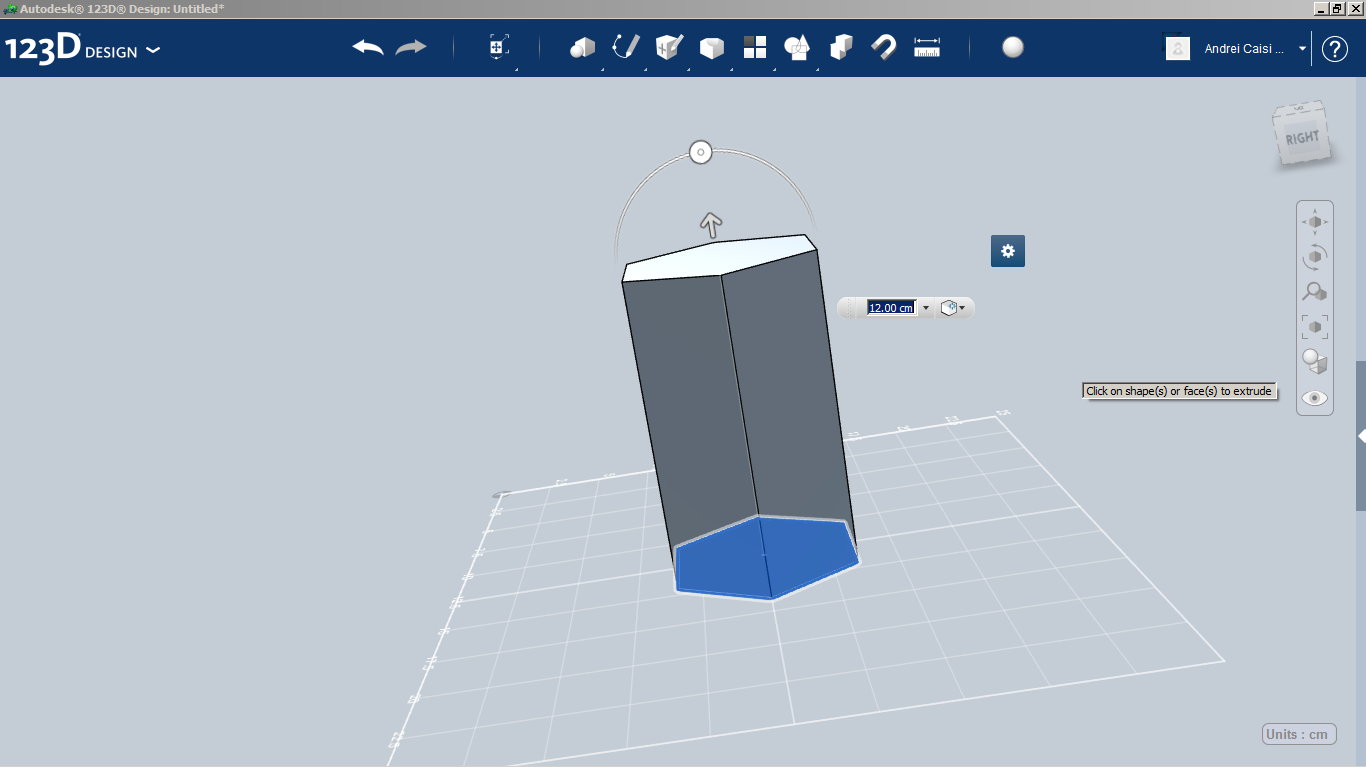Image resolution: width=1366 pixels, height=768 pixels.
Task: Activate the Snap magnet tool
Action: point(884,48)
